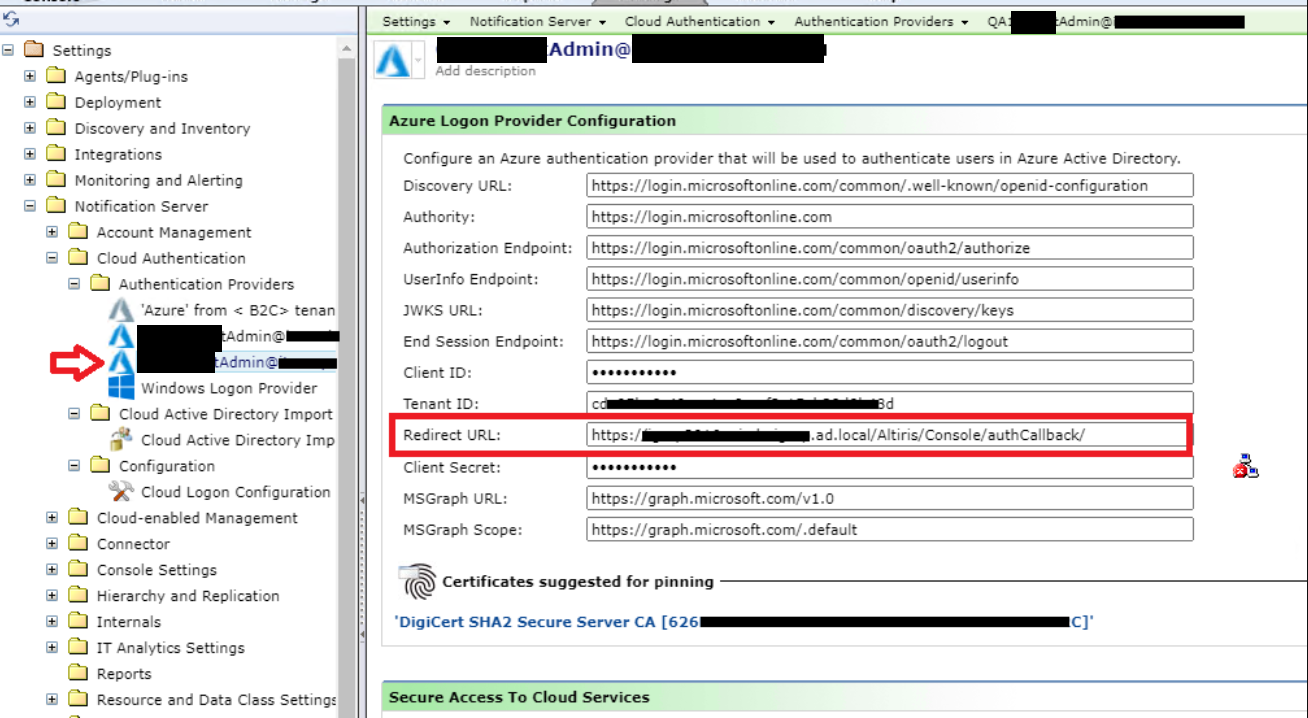This screenshot has width=1308, height=718.
Task: Select Cloud Logon Configuration in the tree
Action: [x=235, y=492]
